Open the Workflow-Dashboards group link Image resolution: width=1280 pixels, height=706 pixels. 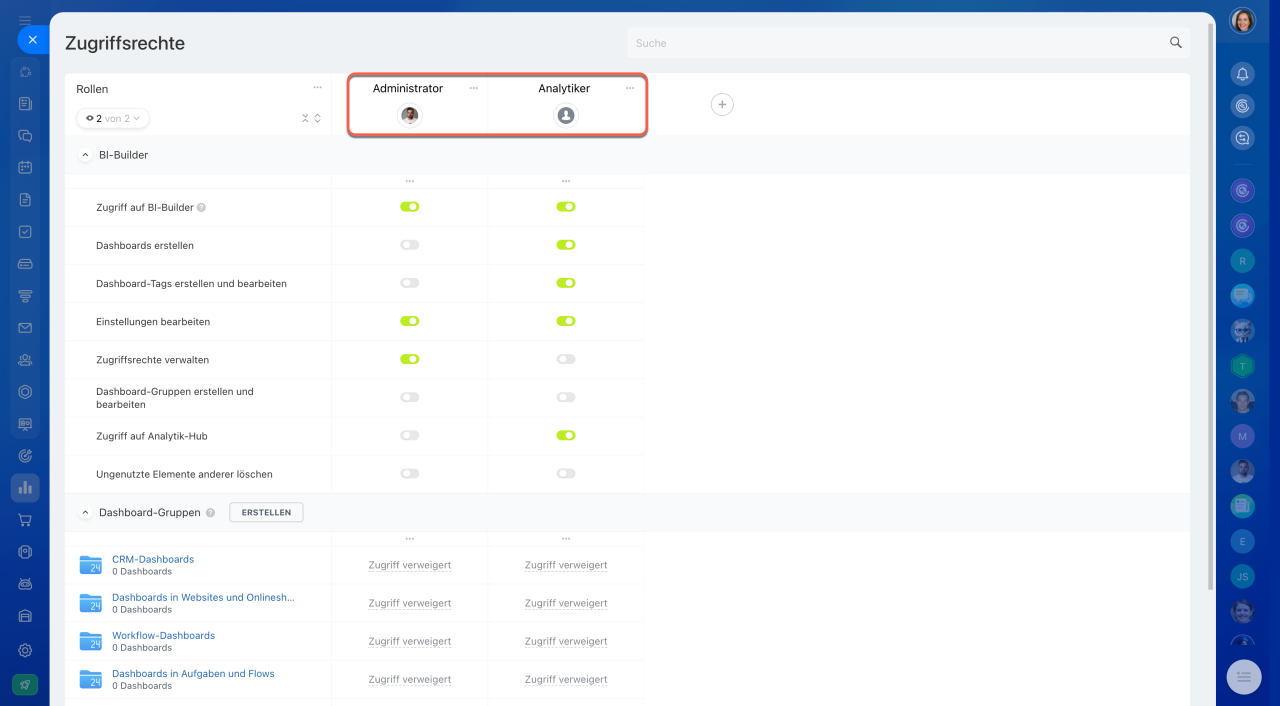click(x=163, y=635)
